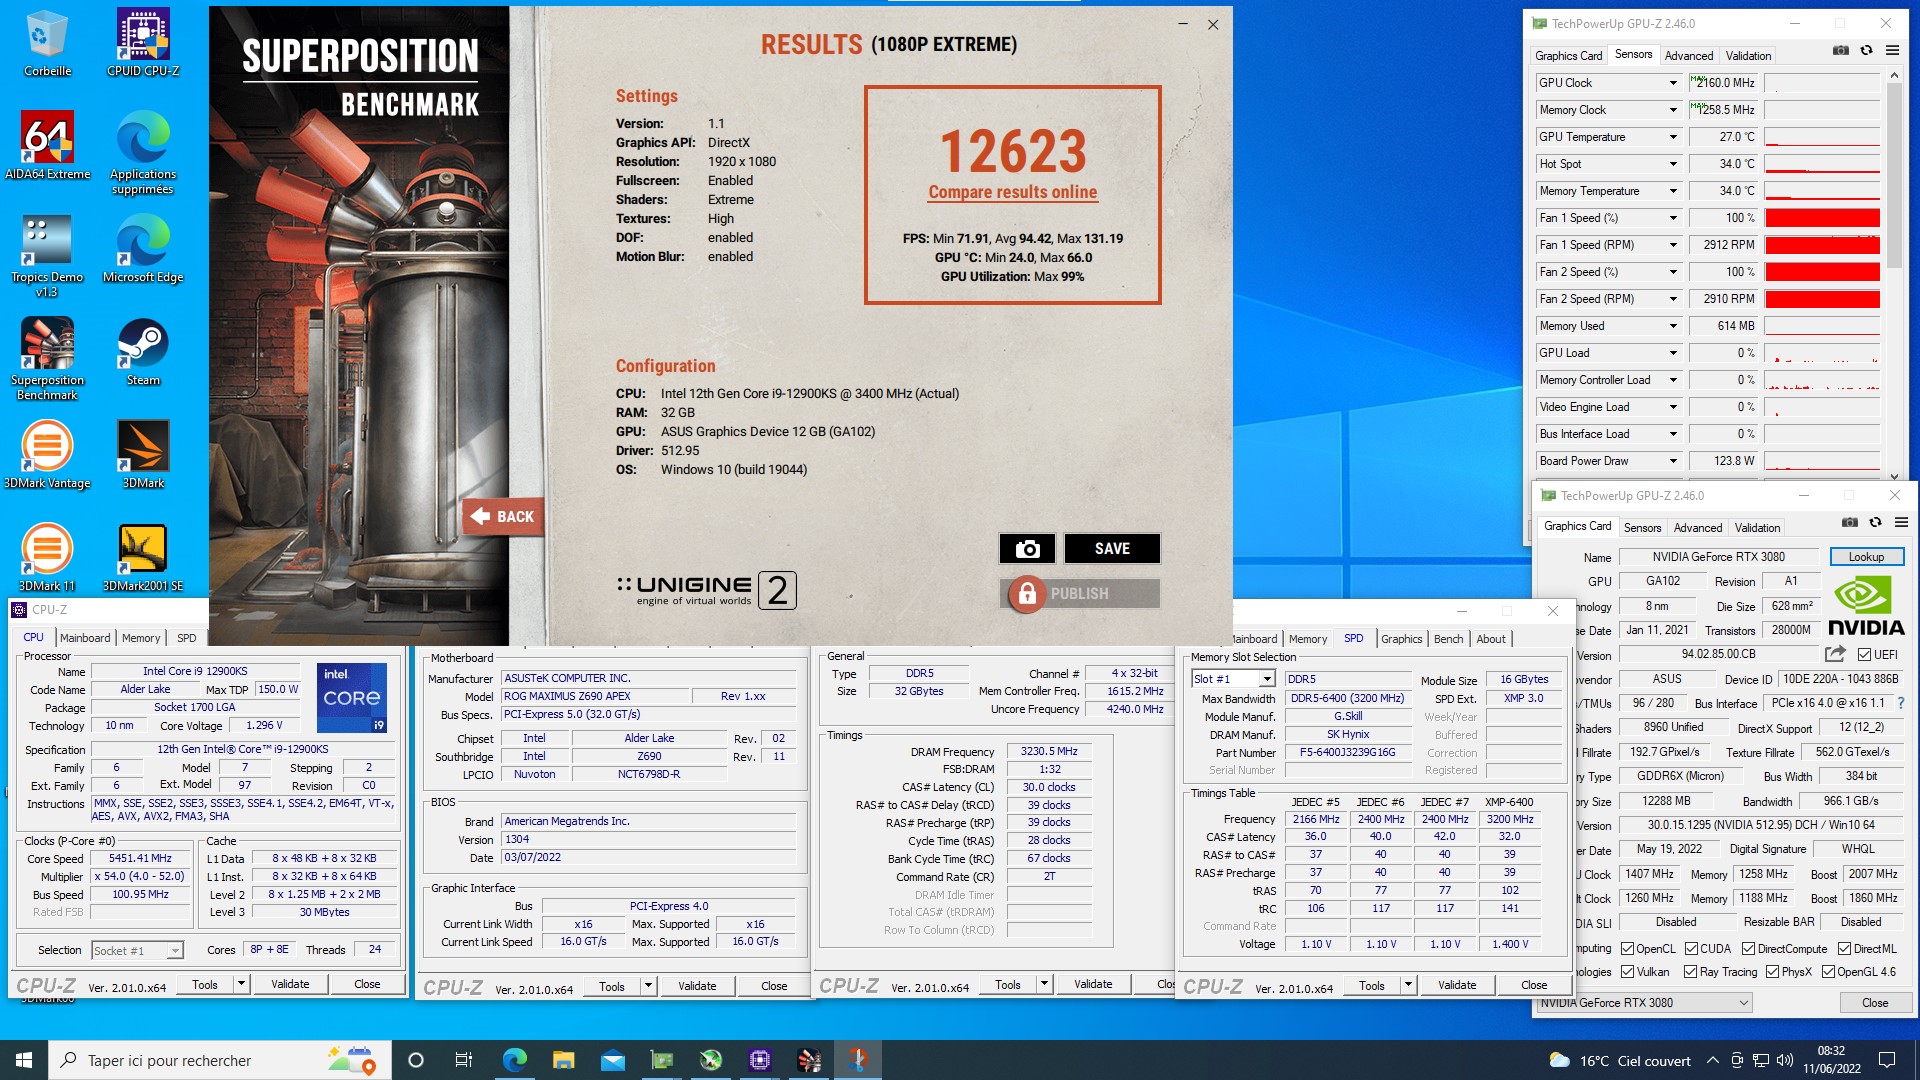Refresh in lower GPU-Z Graphics Card window

click(x=1875, y=522)
